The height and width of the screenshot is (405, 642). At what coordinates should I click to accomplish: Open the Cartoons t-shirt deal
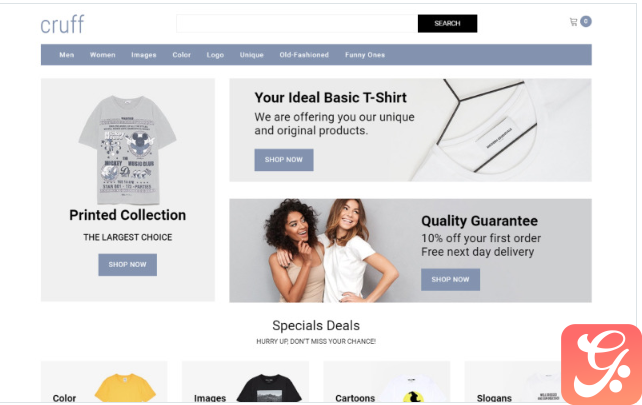tap(387, 382)
